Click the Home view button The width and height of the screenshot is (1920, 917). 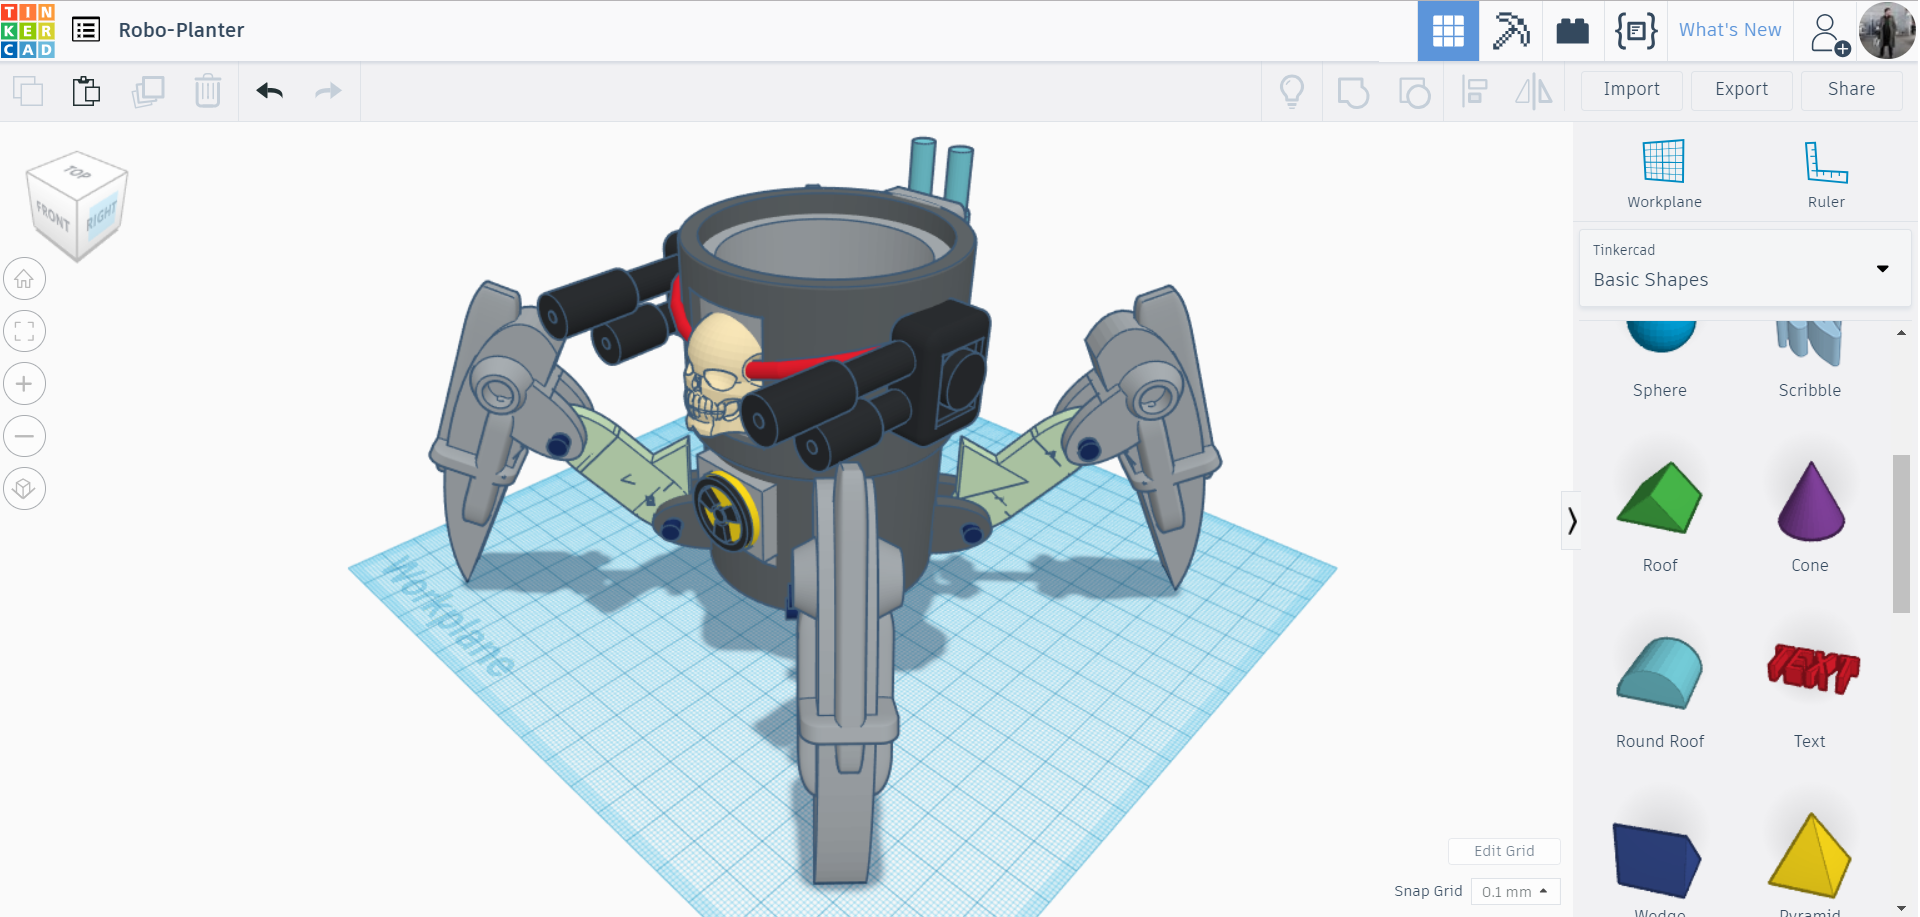pos(25,279)
